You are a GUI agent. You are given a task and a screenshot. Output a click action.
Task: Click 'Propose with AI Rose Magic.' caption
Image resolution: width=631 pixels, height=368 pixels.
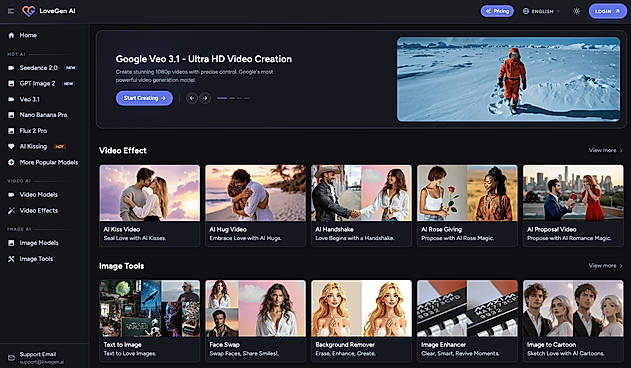coord(458,238)
